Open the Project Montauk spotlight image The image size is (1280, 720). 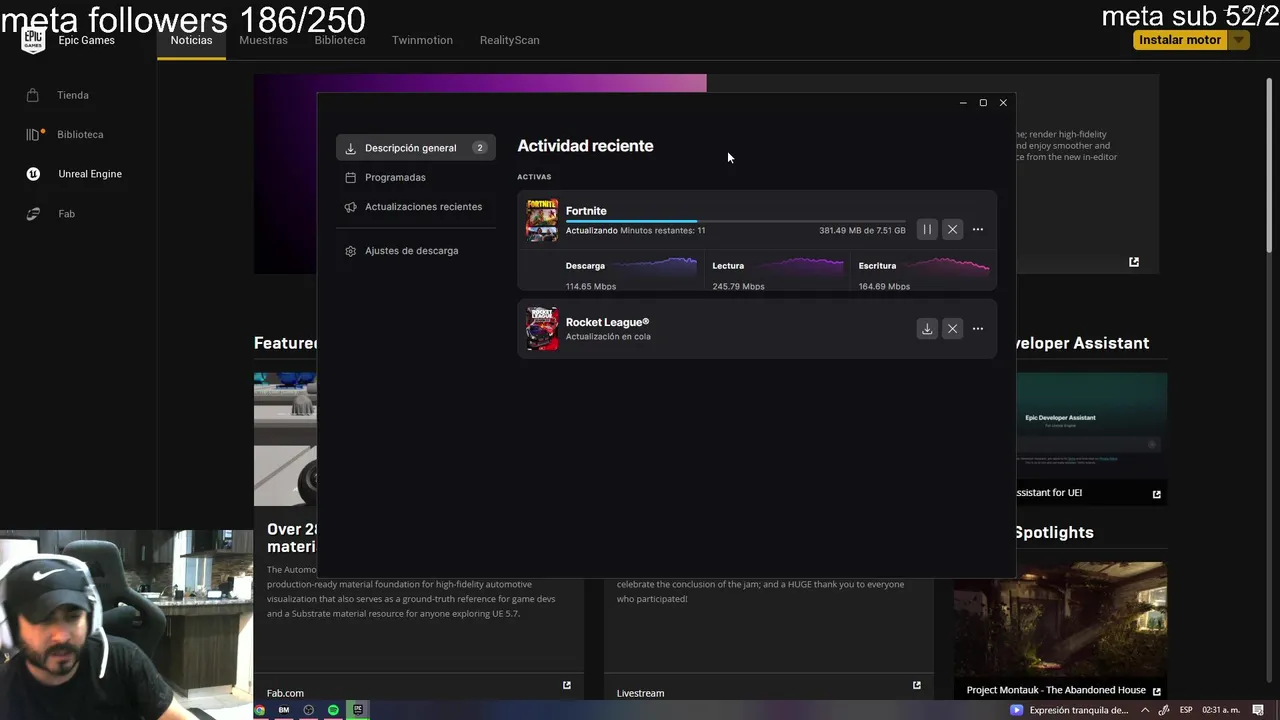tap(1060, 620)
